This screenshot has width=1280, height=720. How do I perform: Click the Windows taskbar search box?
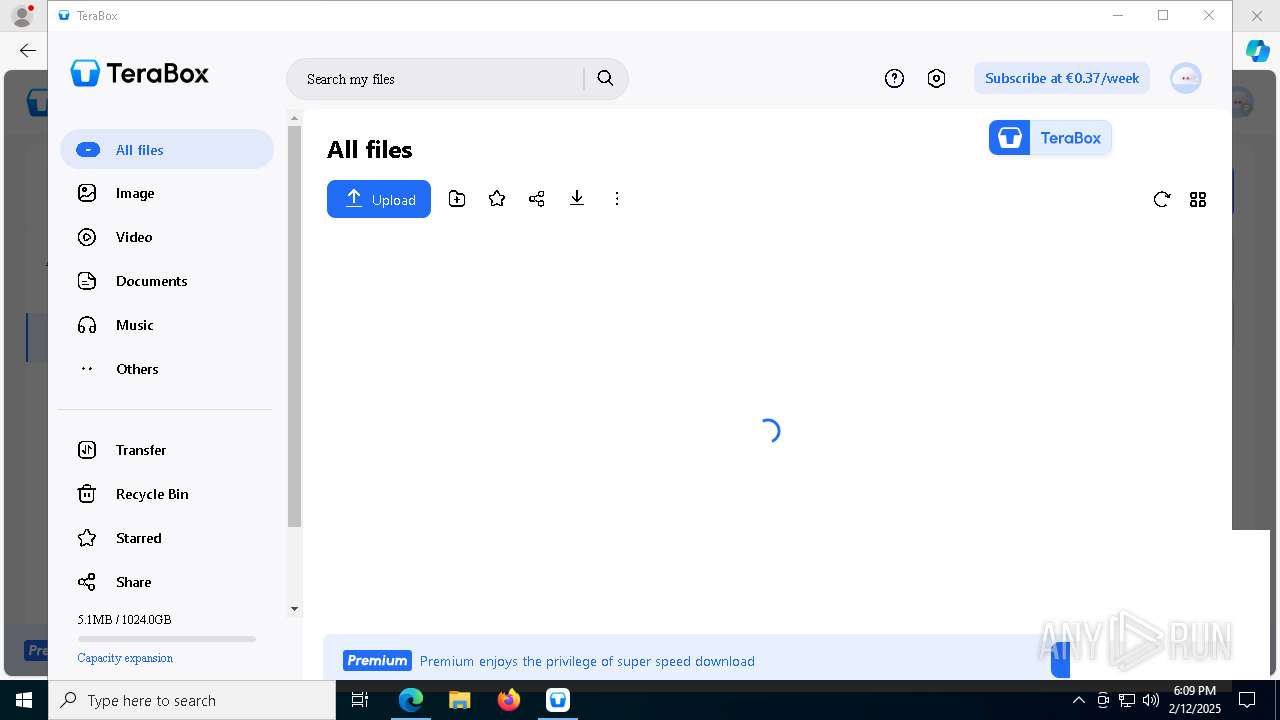(192, 700)
